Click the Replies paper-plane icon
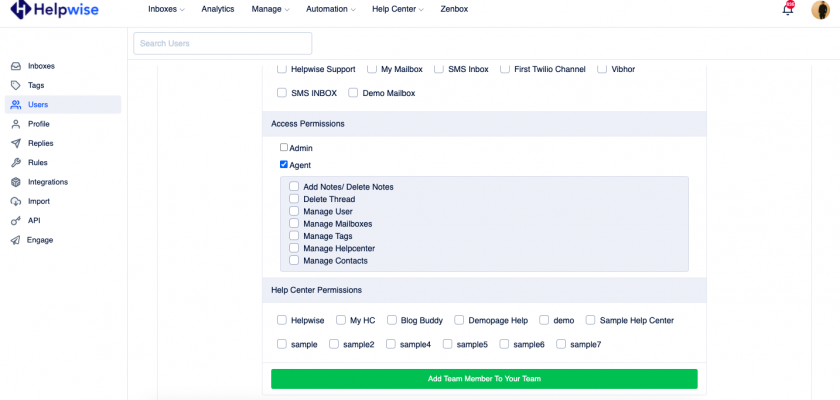840x400 pixels. 16,143
